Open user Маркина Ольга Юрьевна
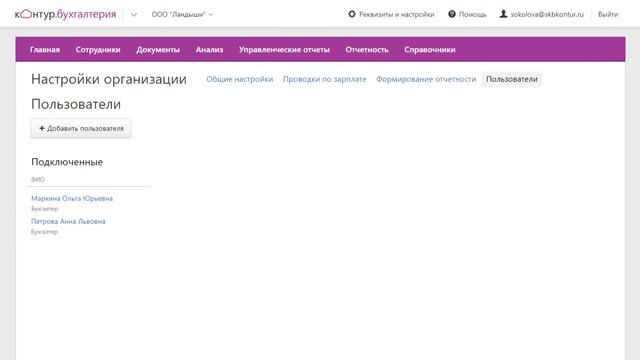This screenshot has width=640, height=360. click(x=72, y=198)
